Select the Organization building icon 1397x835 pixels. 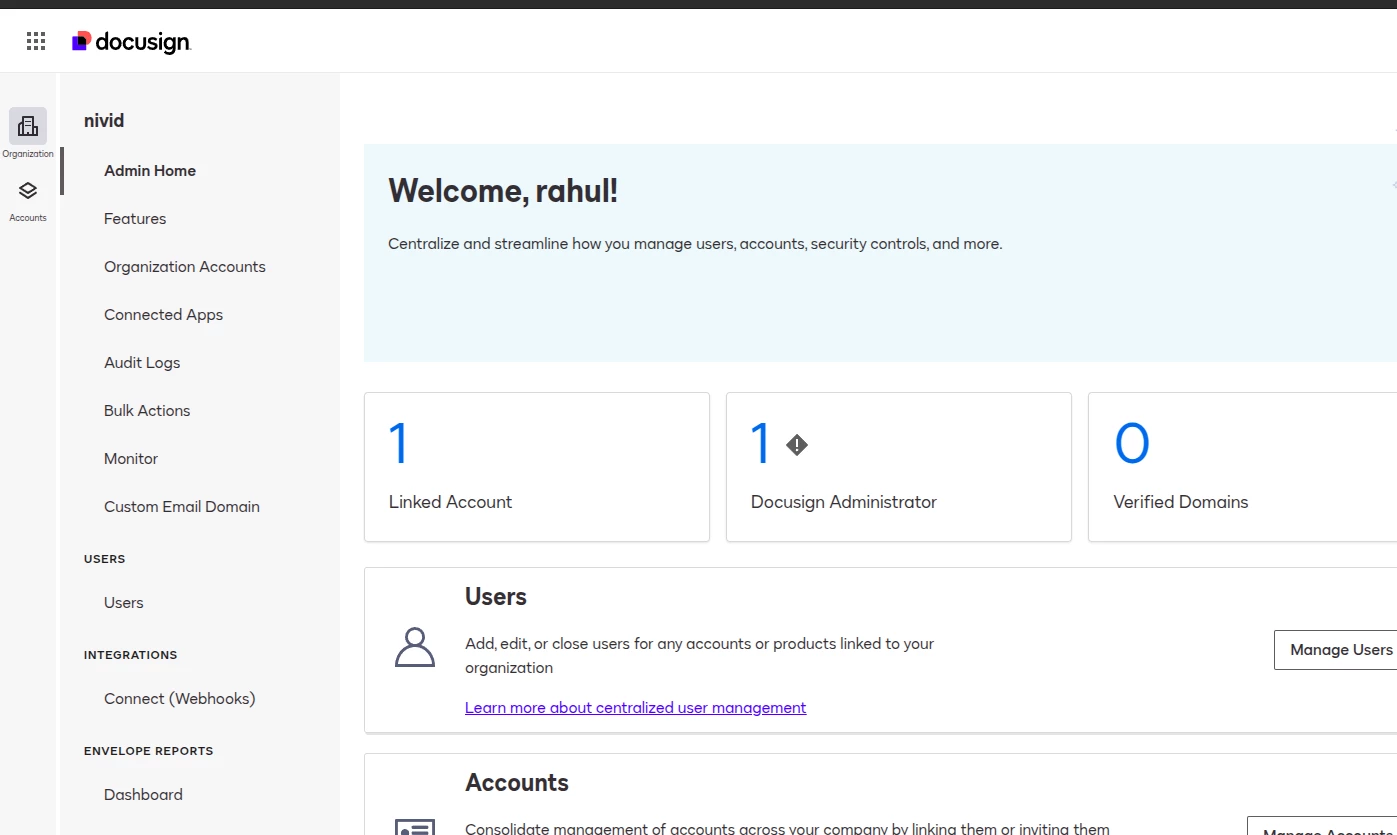[x=28, y=126]
